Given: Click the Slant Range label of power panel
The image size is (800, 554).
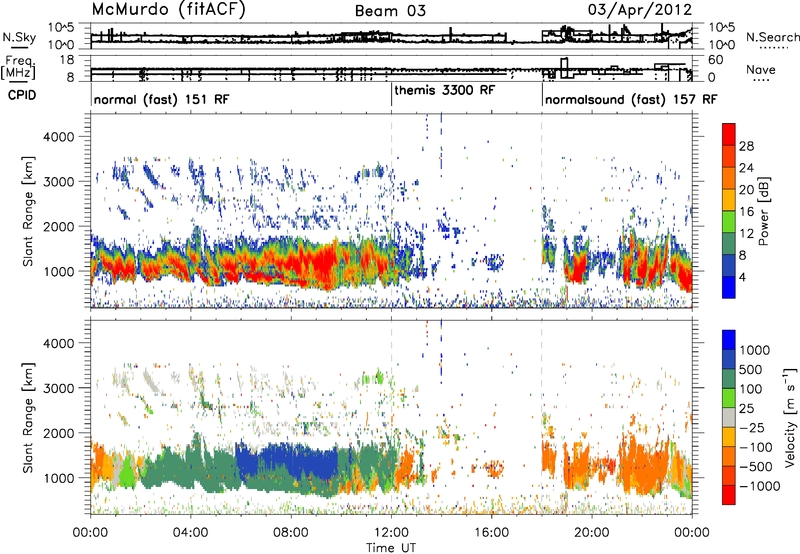Looking at the screenshot, I should pyautogui.click(x=29, y=211).
